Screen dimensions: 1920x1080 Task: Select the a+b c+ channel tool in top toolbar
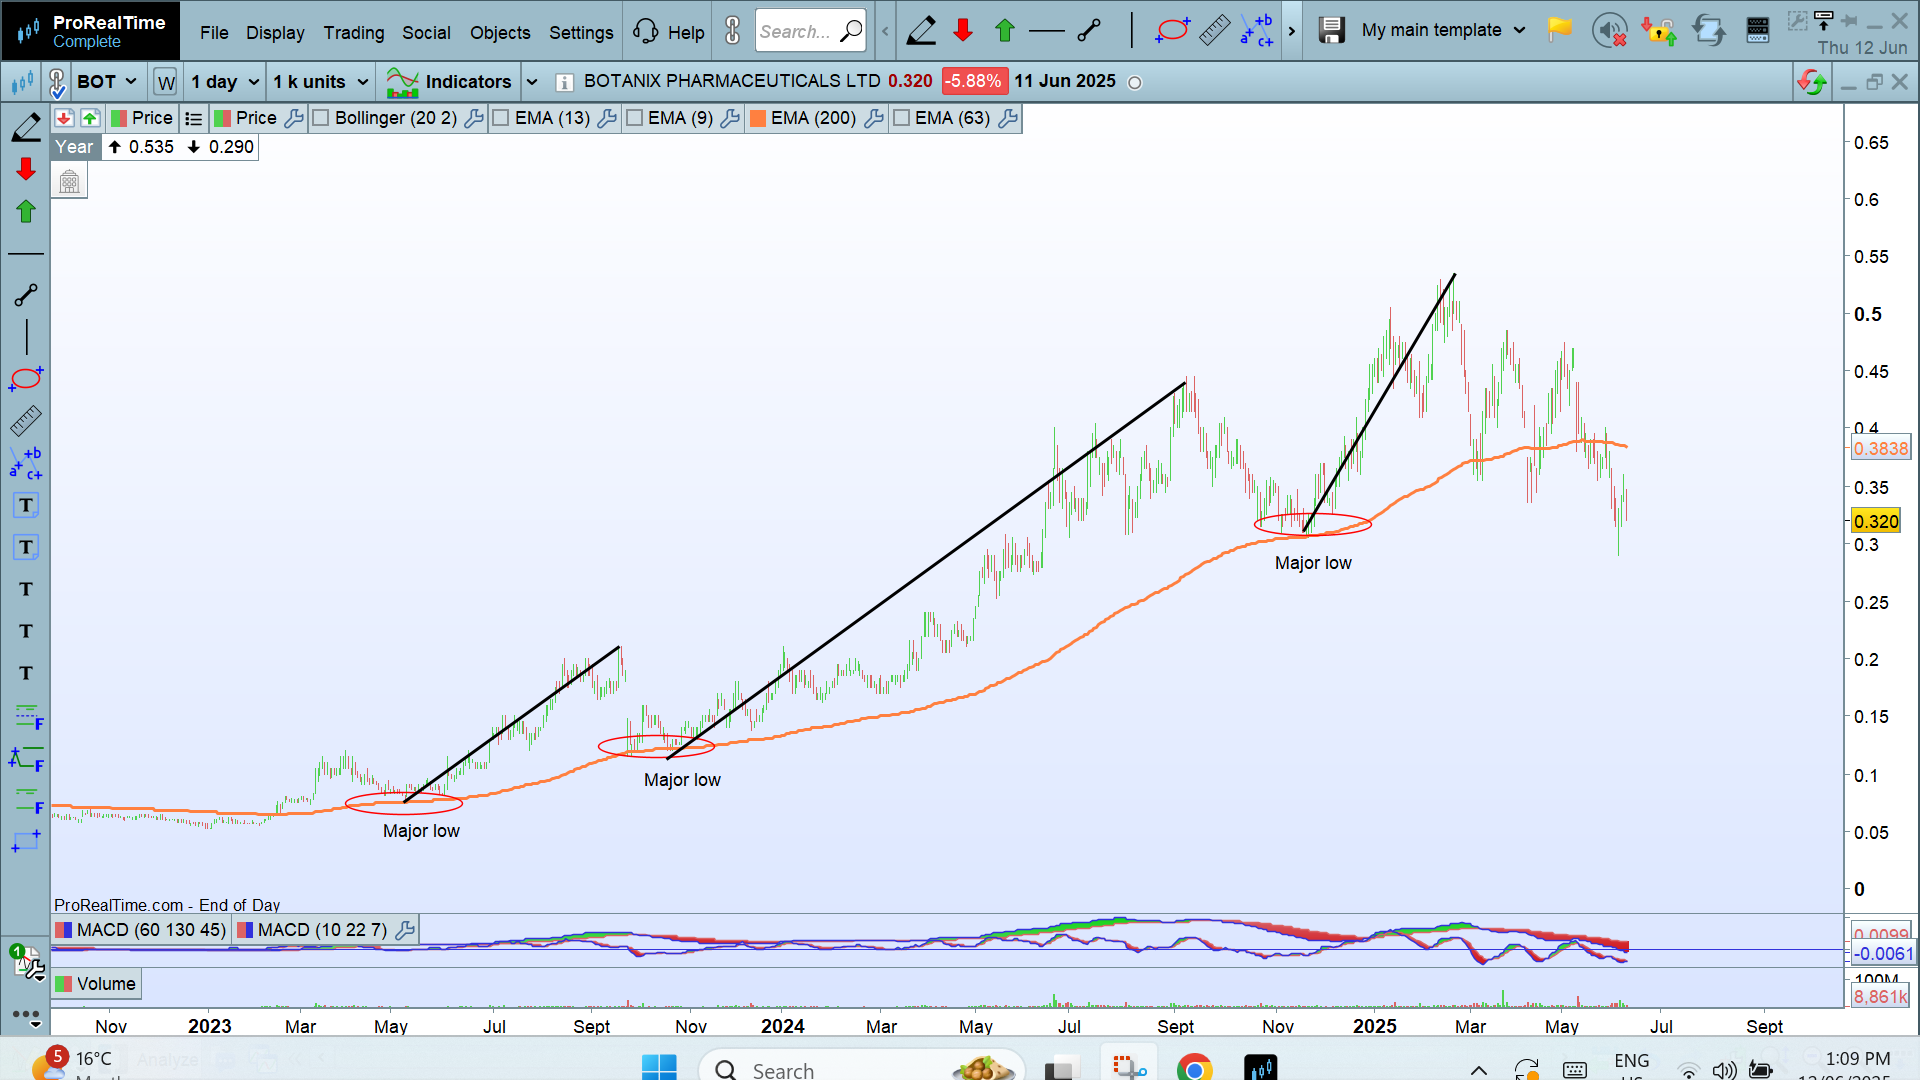[x=1257, y=31]
